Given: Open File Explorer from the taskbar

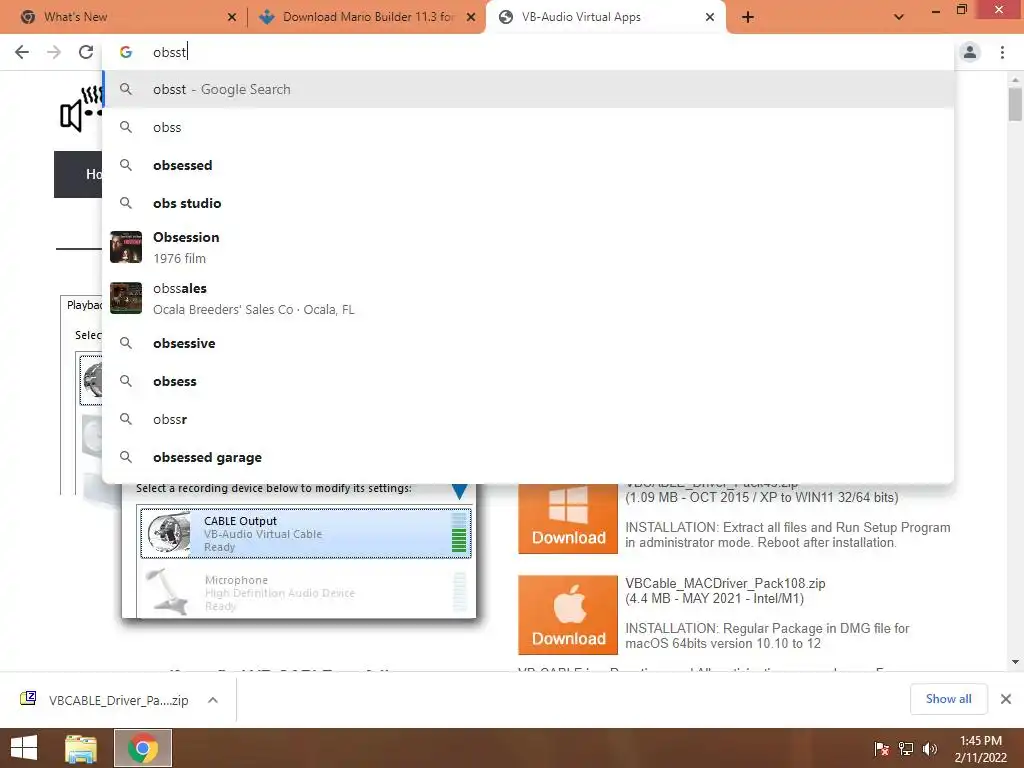Looking at the screenshot, I should 81,748.
